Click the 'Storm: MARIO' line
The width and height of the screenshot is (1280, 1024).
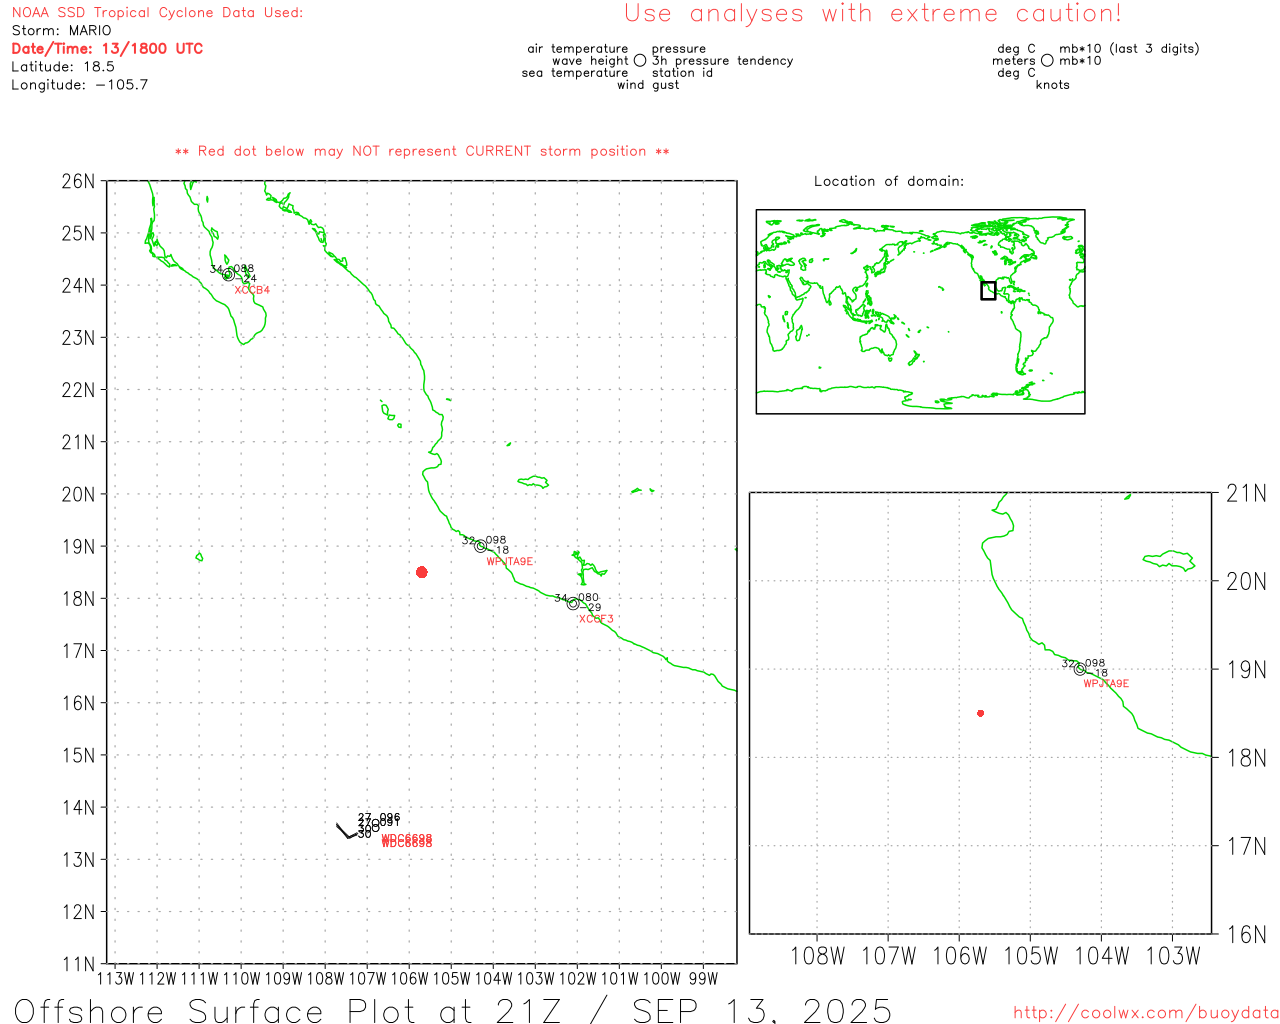click(x=61, y=31)
